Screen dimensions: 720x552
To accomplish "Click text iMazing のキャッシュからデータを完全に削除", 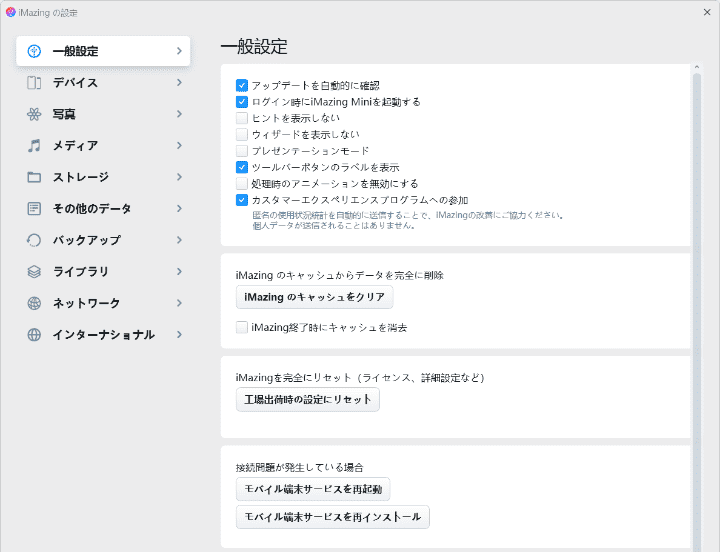I will click(340, 276).
